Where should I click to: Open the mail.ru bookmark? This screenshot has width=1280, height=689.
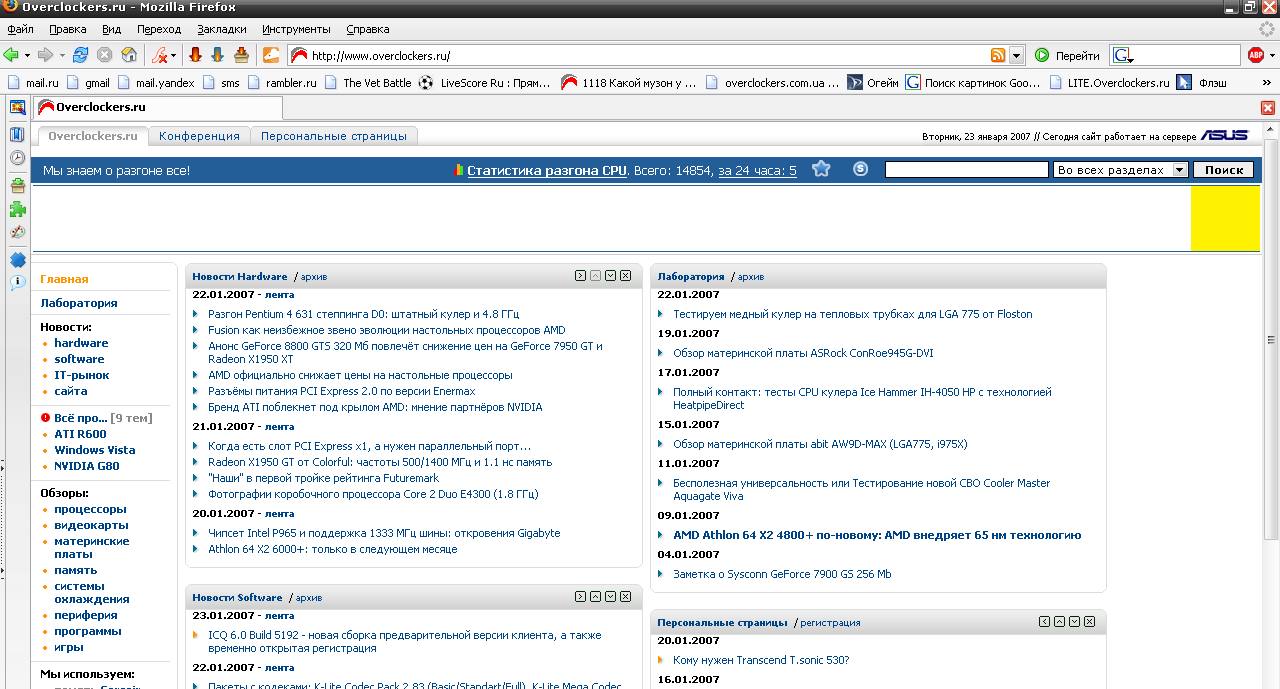(33, 83)
